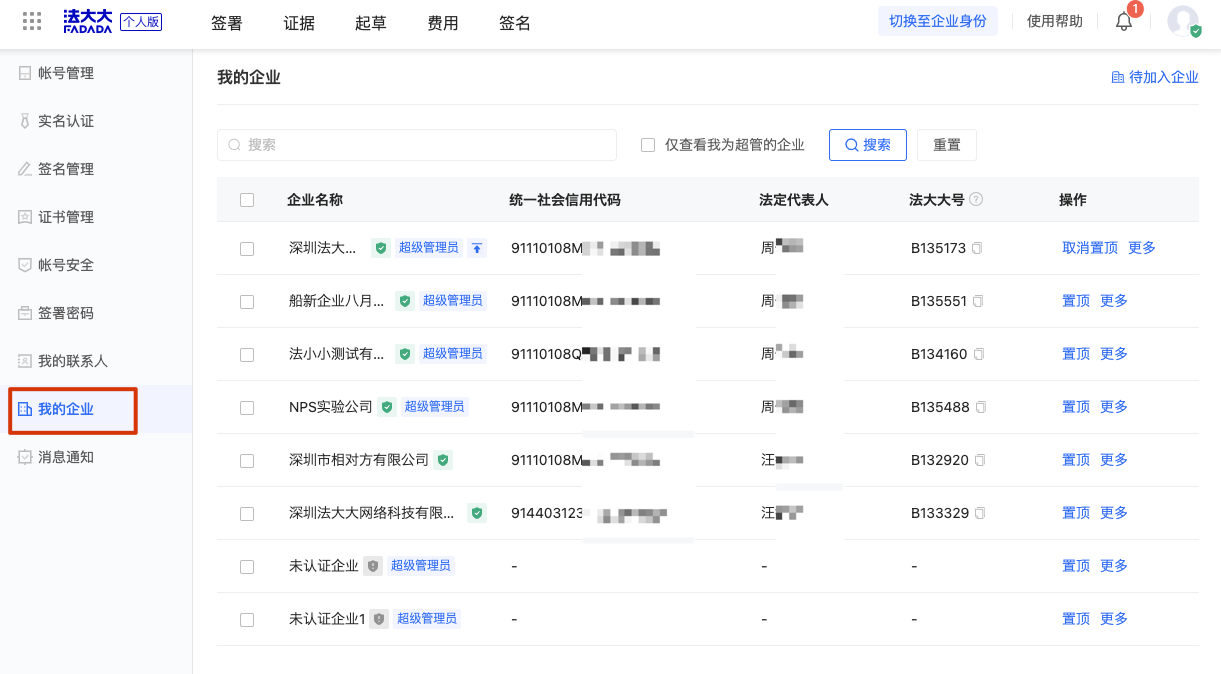The height and width of the screenshot is (674, 1221).
Task: Click the 重置 button
Action: coord(947,145)
